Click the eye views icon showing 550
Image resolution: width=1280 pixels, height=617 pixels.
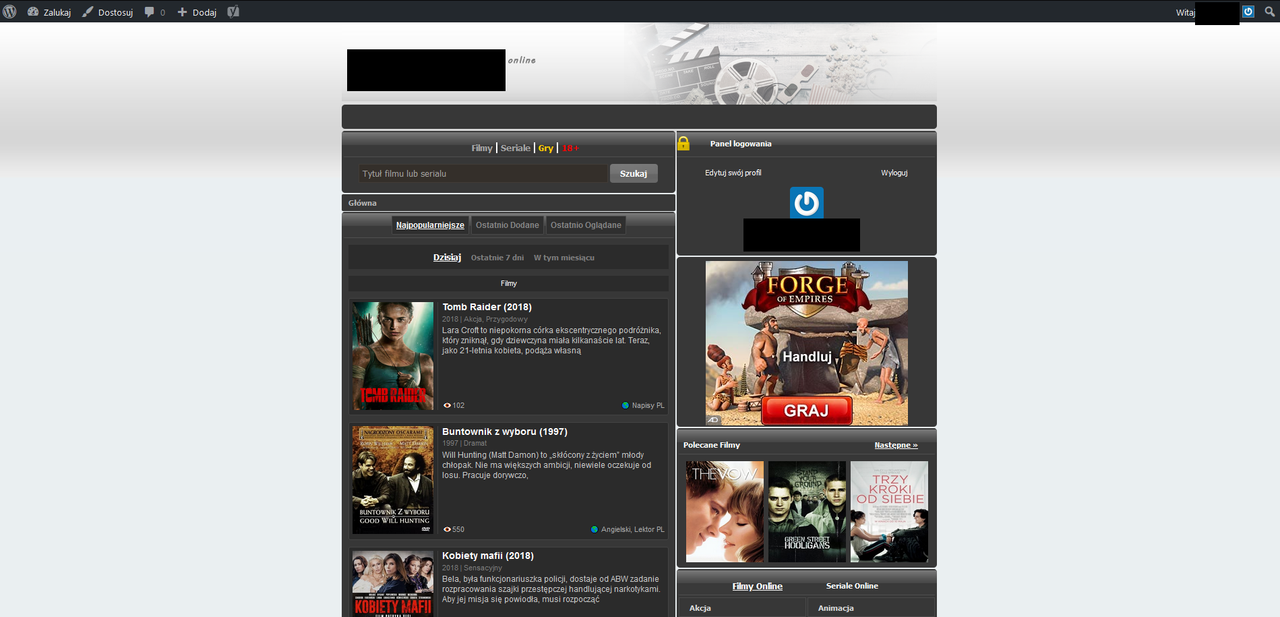447,529
